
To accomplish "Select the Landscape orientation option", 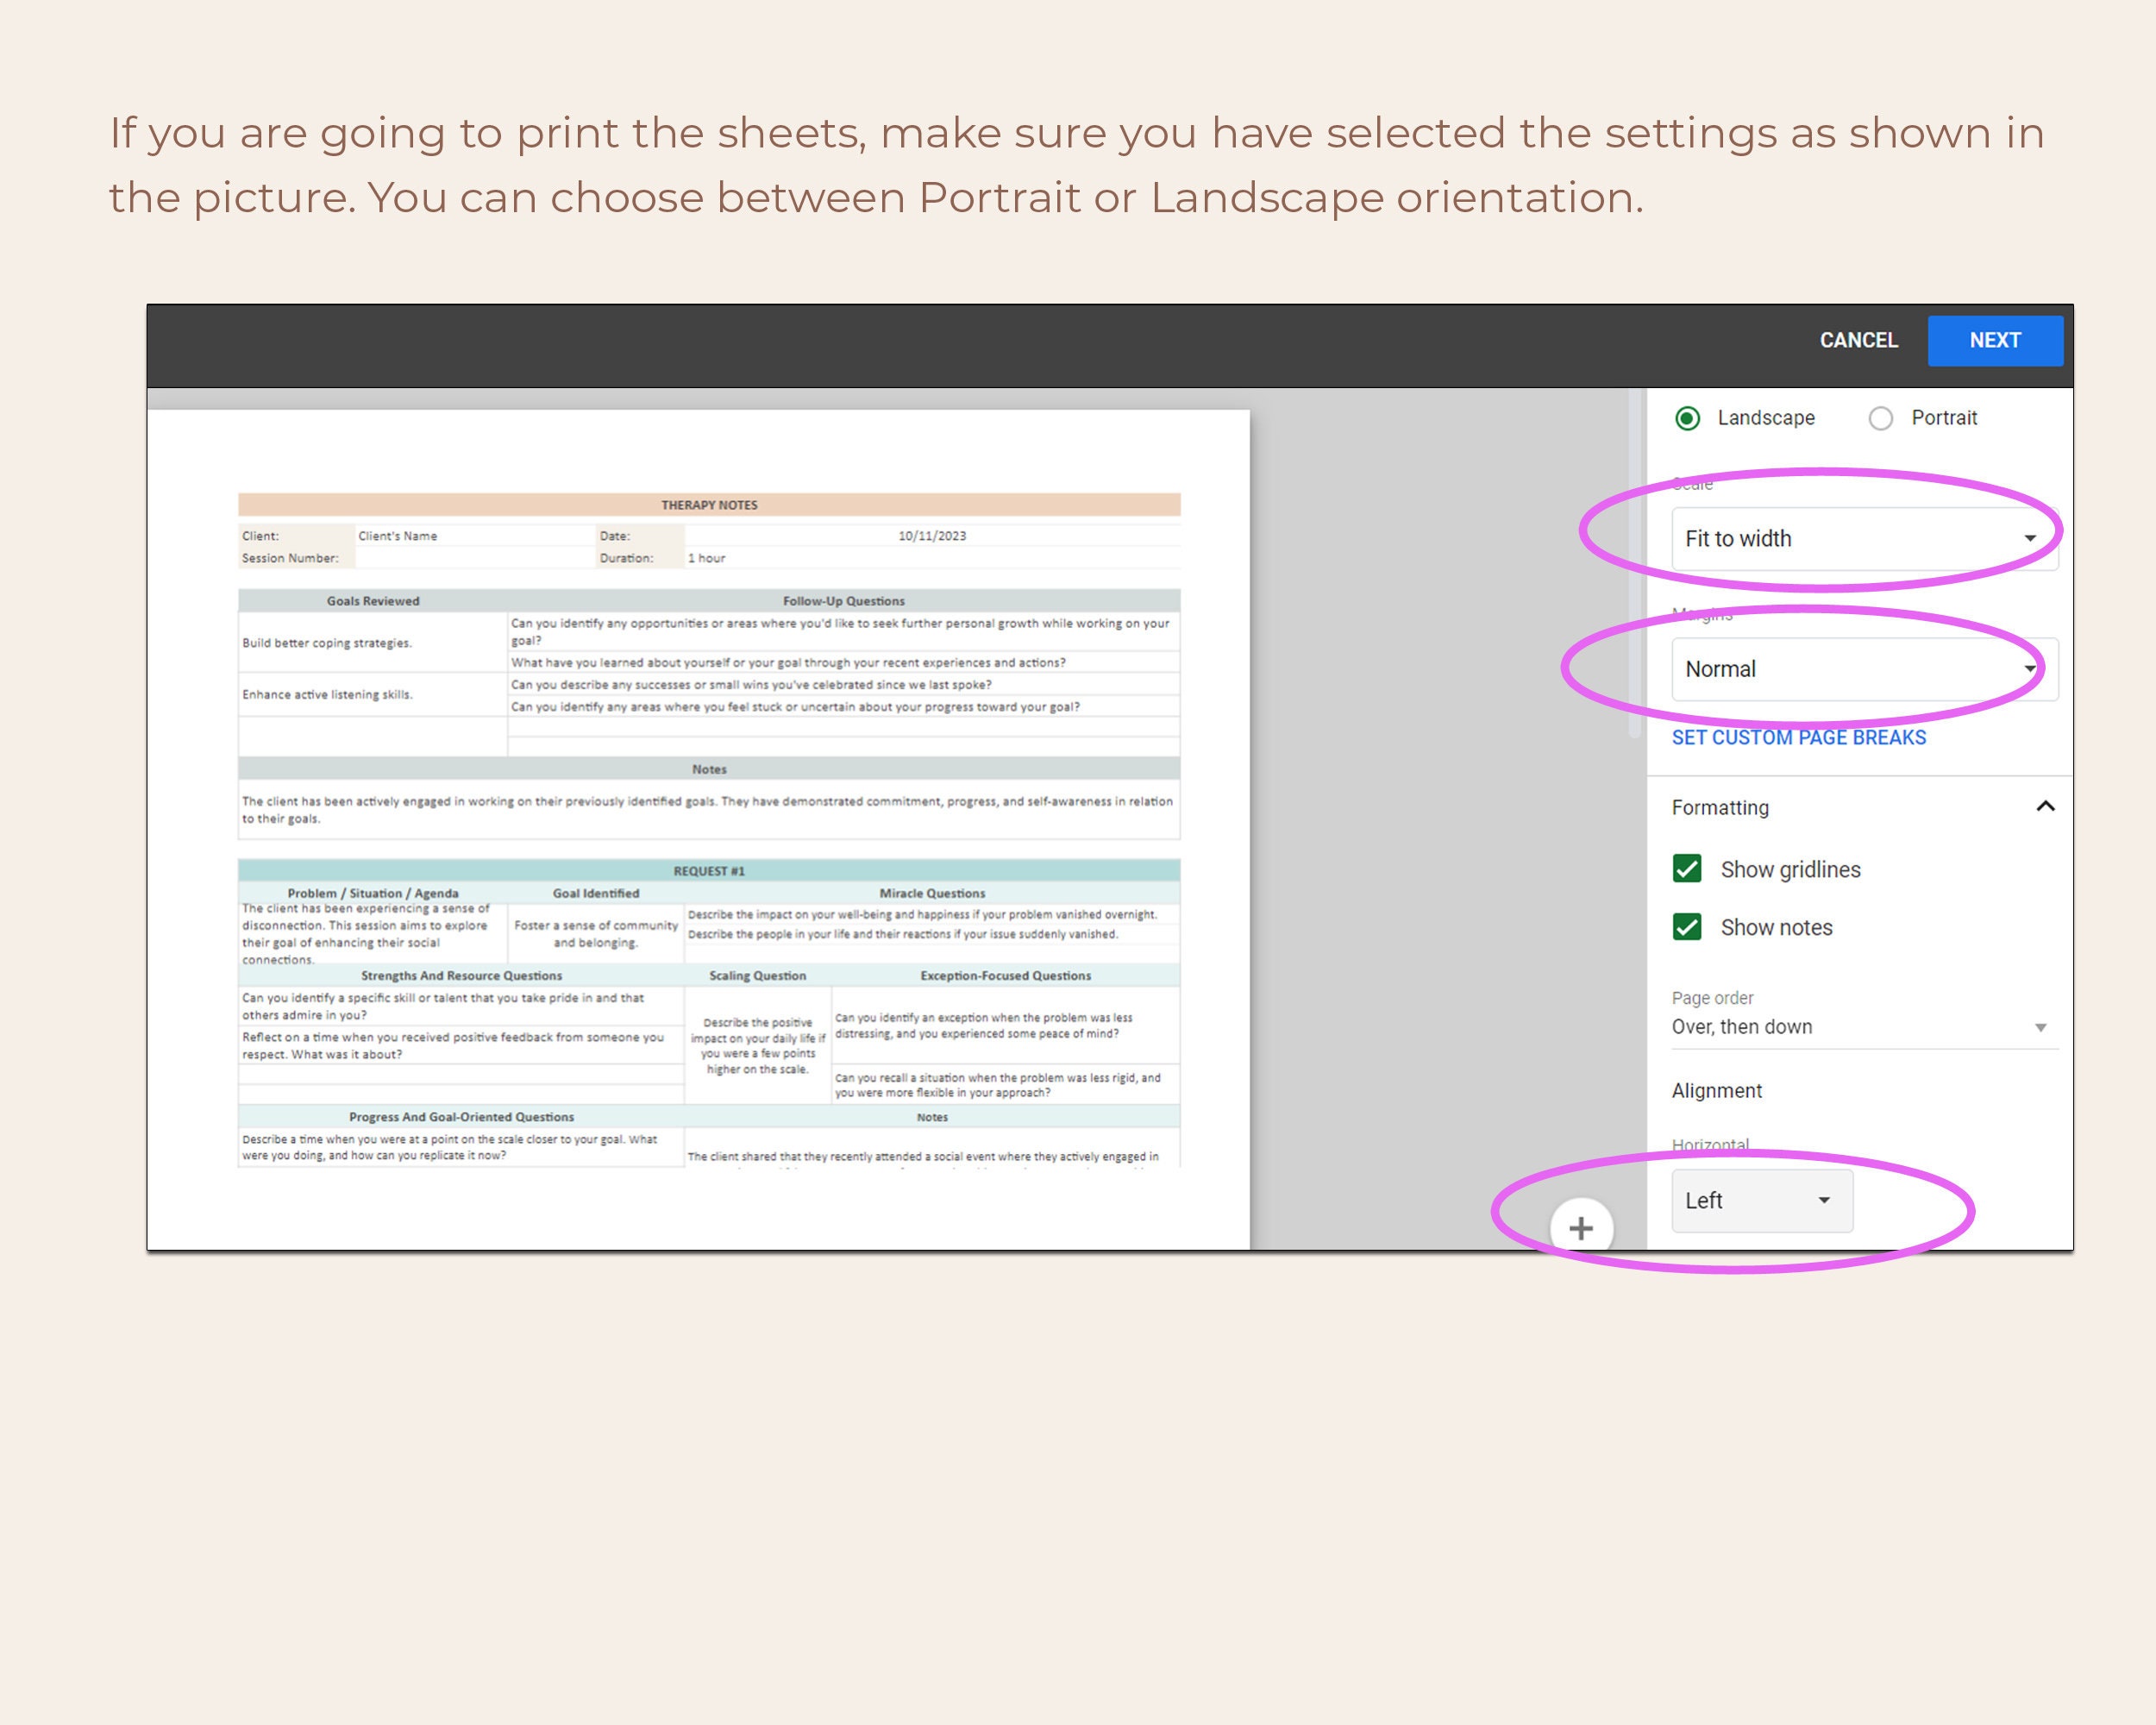I will tap(1688, 418).
